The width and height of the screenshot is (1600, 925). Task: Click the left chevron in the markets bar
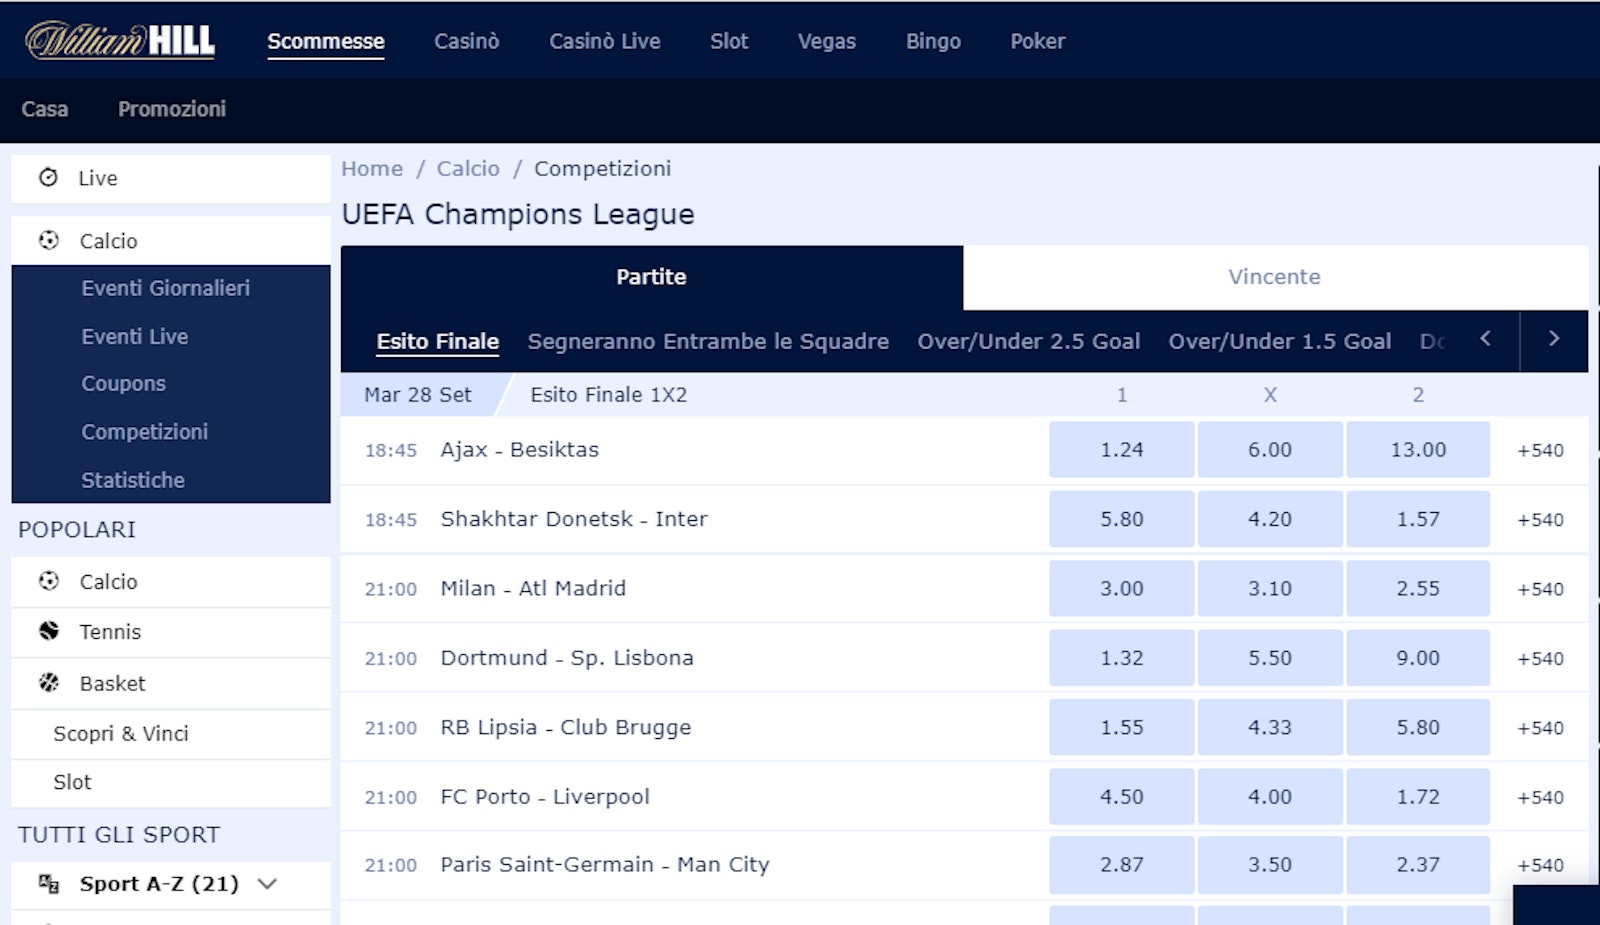[x=1487, y=340]
